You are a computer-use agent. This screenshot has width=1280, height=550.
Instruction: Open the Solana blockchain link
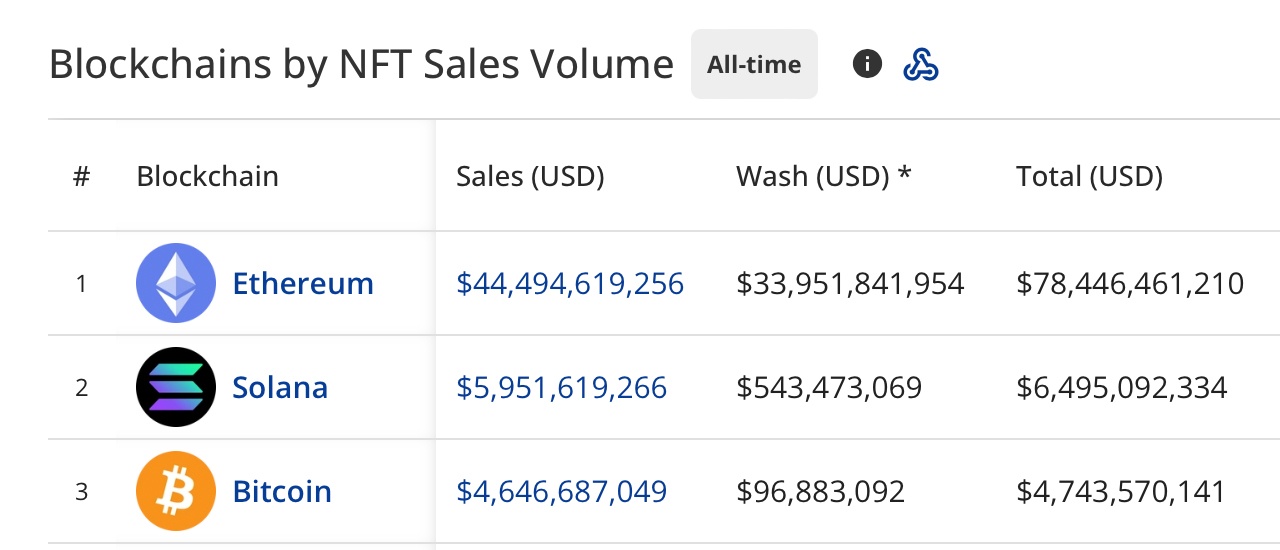point(280,387)
